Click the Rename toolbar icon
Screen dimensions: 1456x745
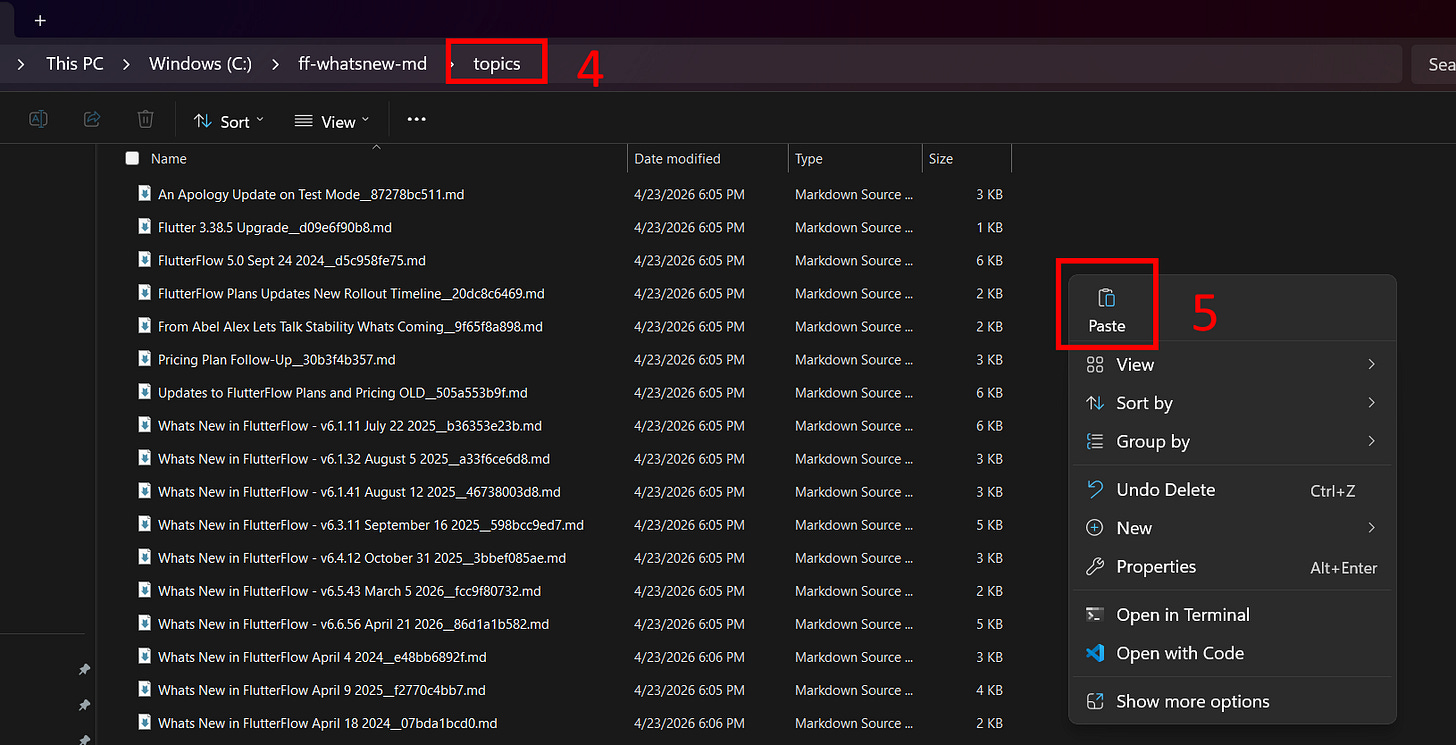(x=38, y=120)
